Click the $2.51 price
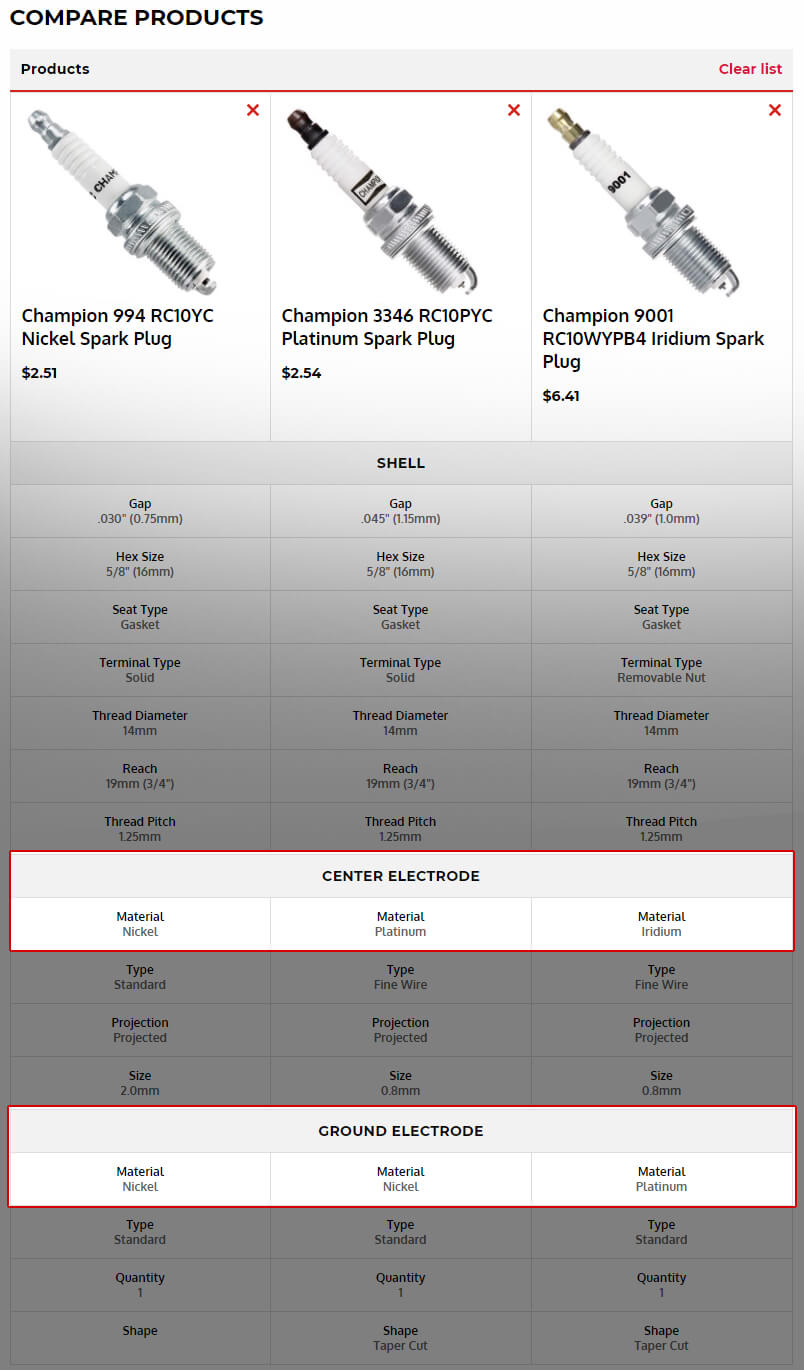Image resolution: width=804 pixels, height=1370 pixels. point(41,373)
